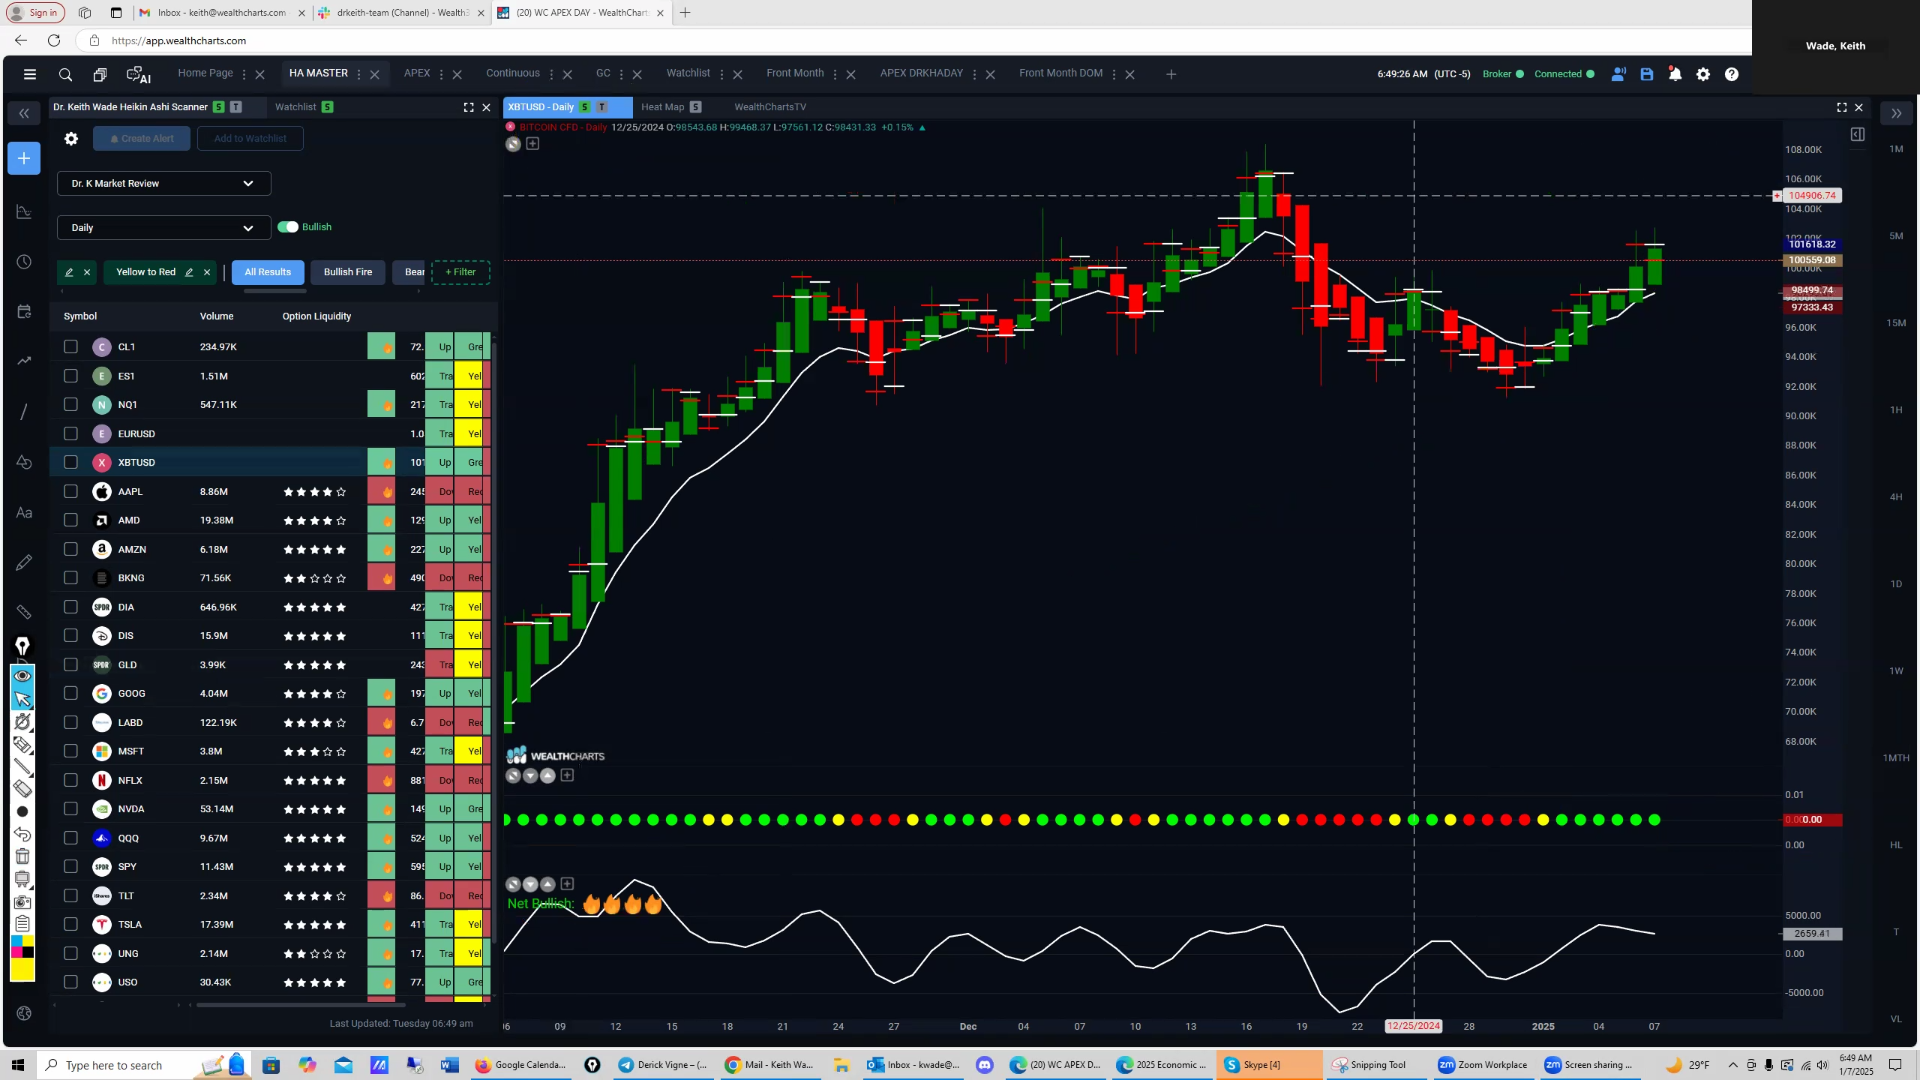Image resolution: width=1920 pixels, height=1080 pixels.
Task: Pick the yellow color swatch in toolbar
Action: click(22, 968)
